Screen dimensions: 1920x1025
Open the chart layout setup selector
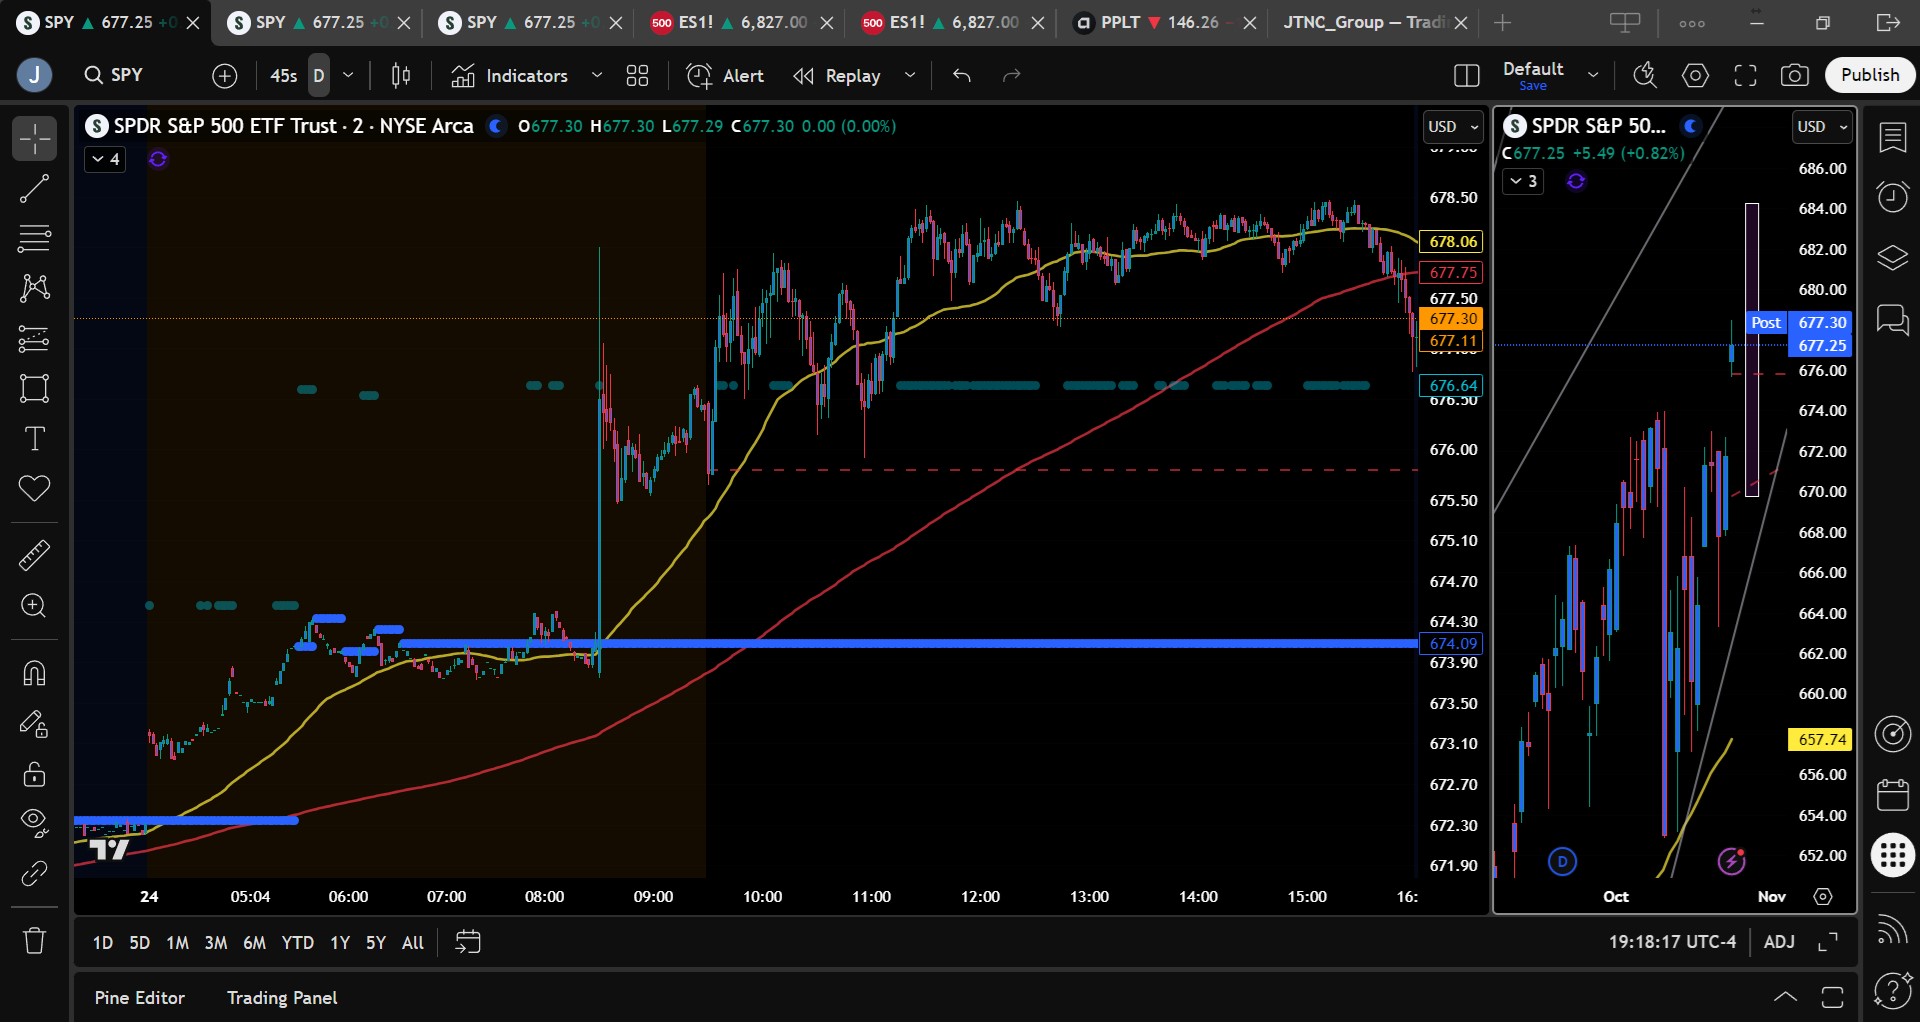1467,75
